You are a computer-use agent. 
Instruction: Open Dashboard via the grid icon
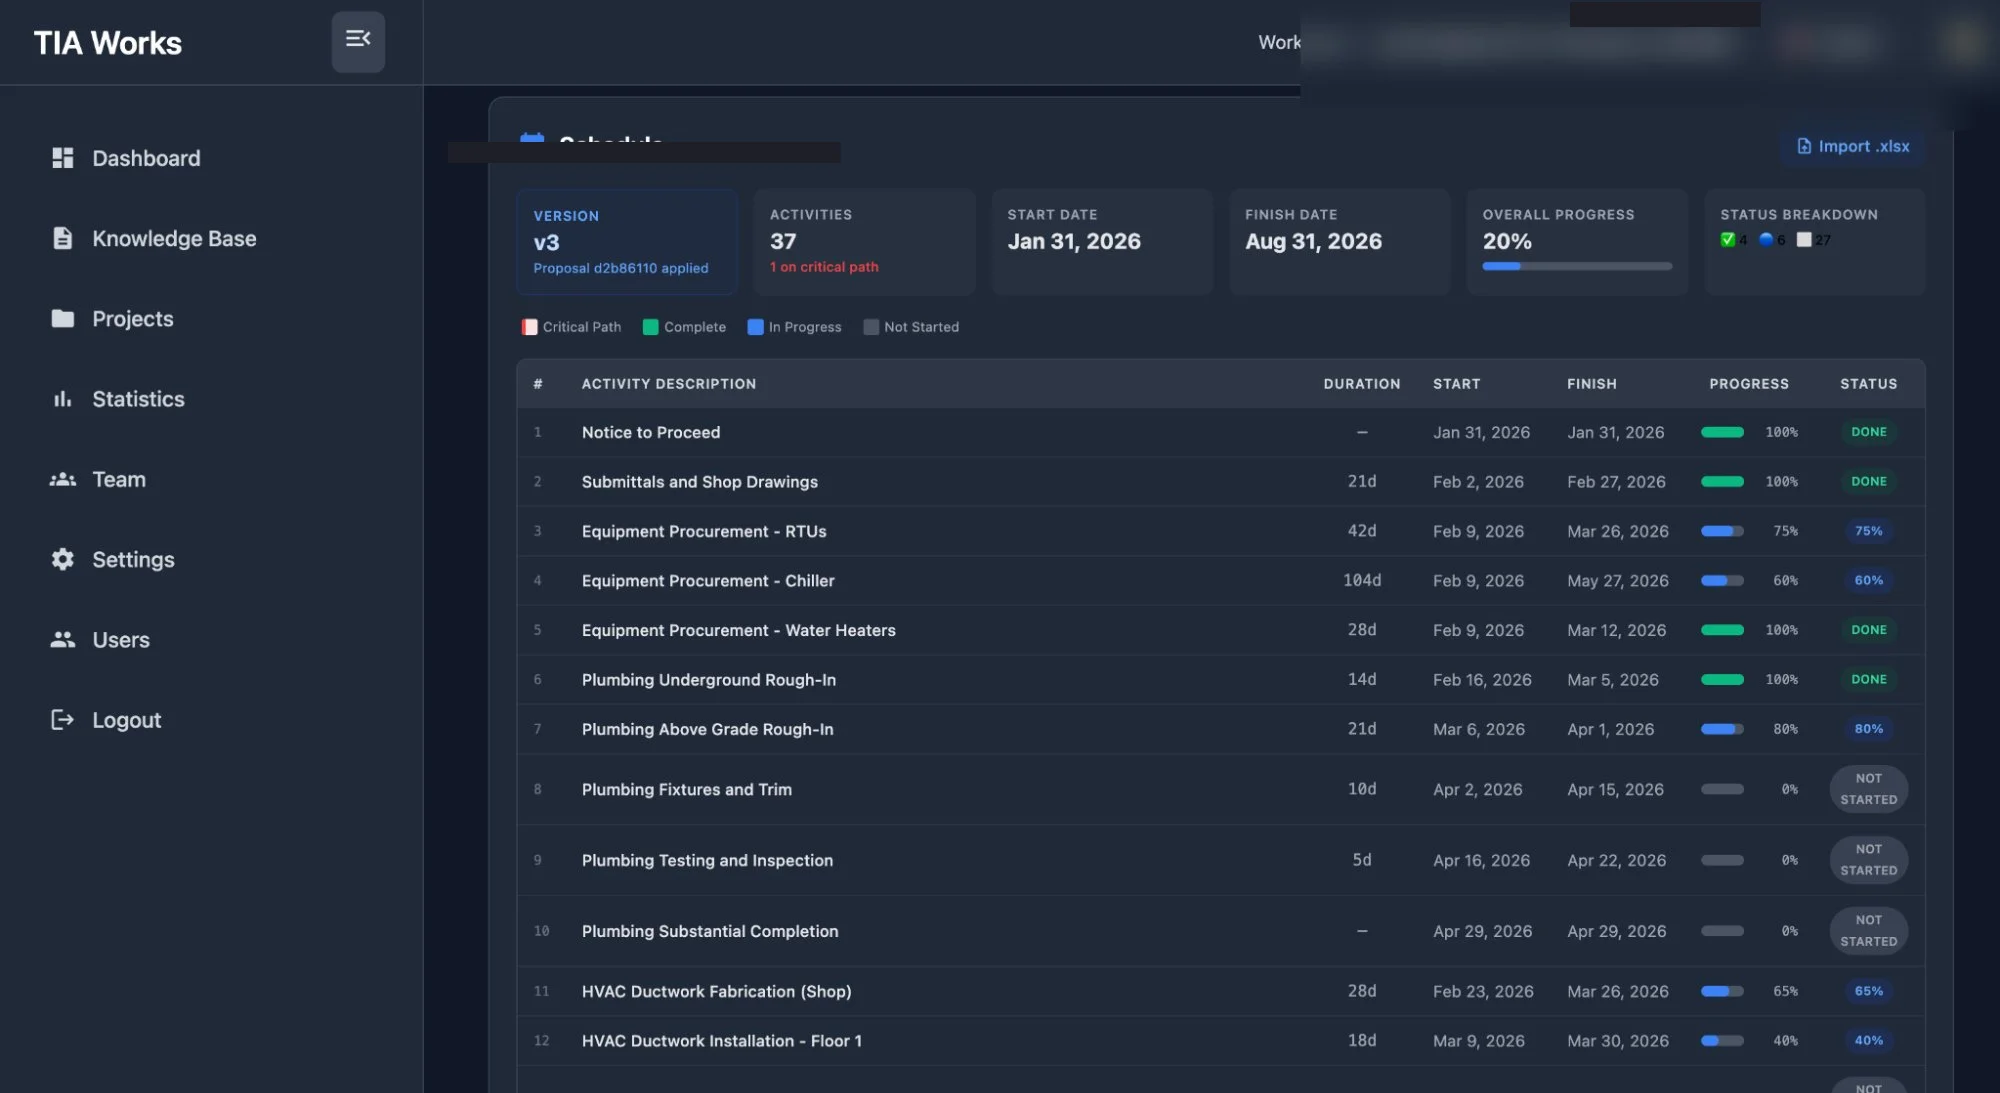click(x=62, y=158)
